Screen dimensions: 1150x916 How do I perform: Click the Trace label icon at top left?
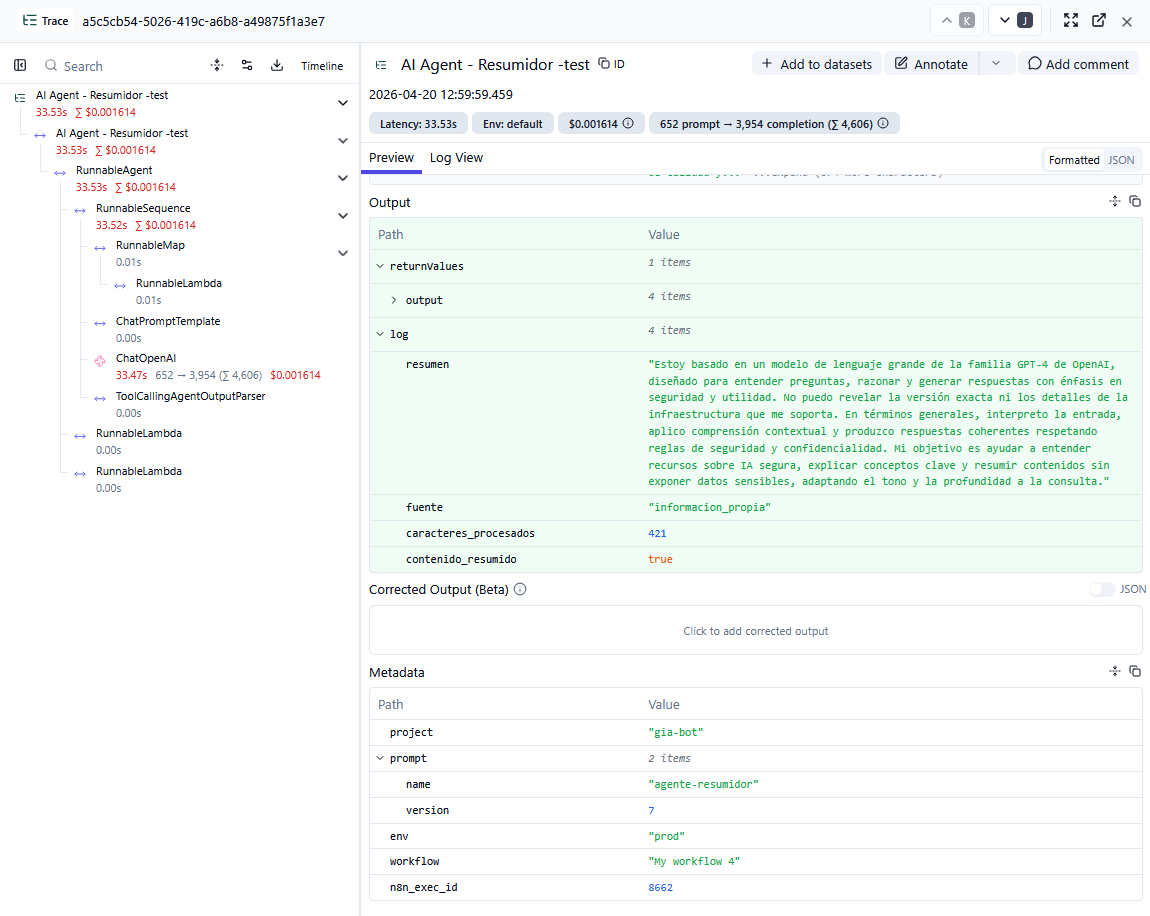tap(29, 21)
